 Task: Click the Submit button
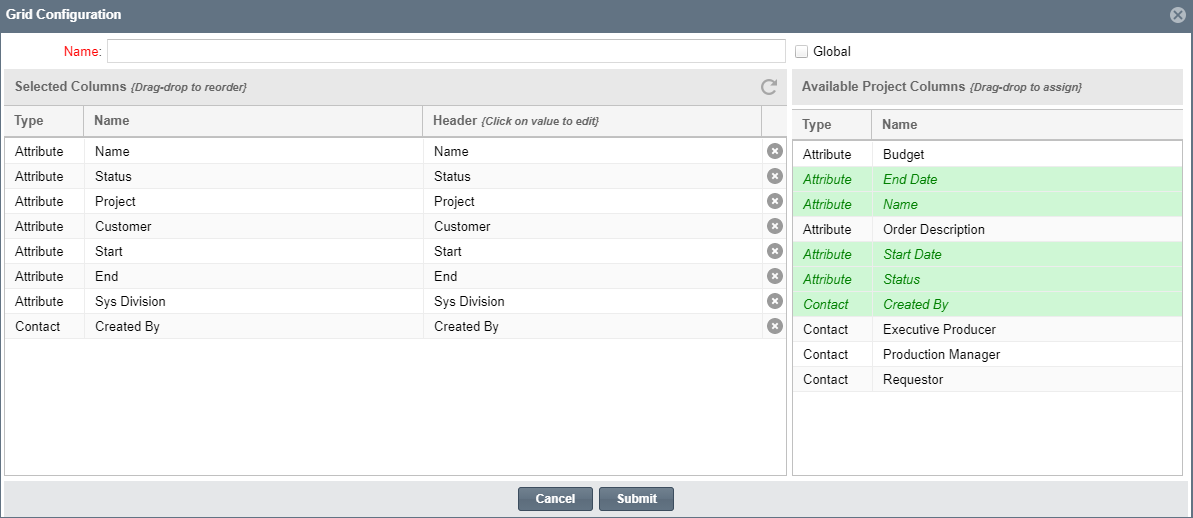pos(636,499)
